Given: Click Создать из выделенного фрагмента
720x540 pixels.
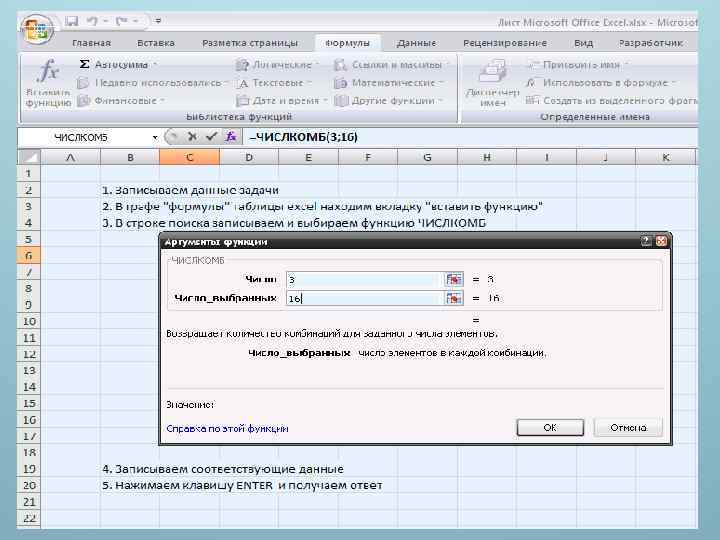Looking at the screenshot, I should [x=612, y=100].
